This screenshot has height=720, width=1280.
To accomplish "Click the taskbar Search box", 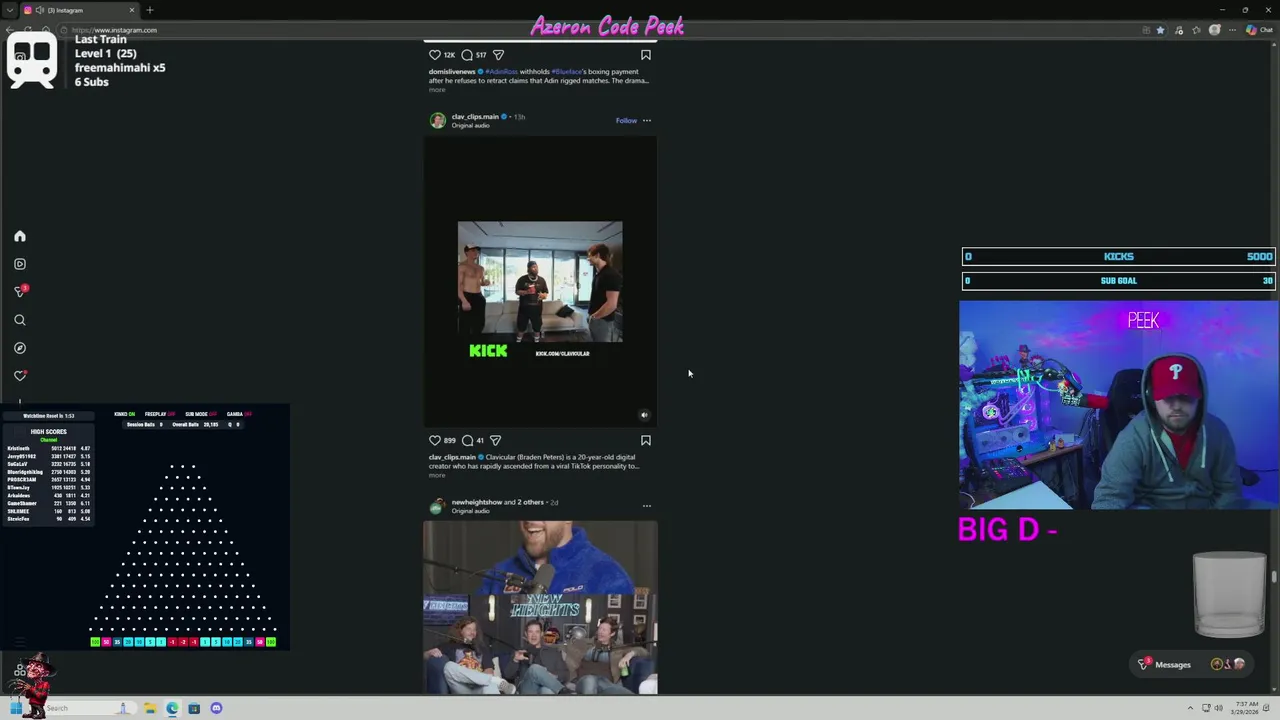I will 84,708.
